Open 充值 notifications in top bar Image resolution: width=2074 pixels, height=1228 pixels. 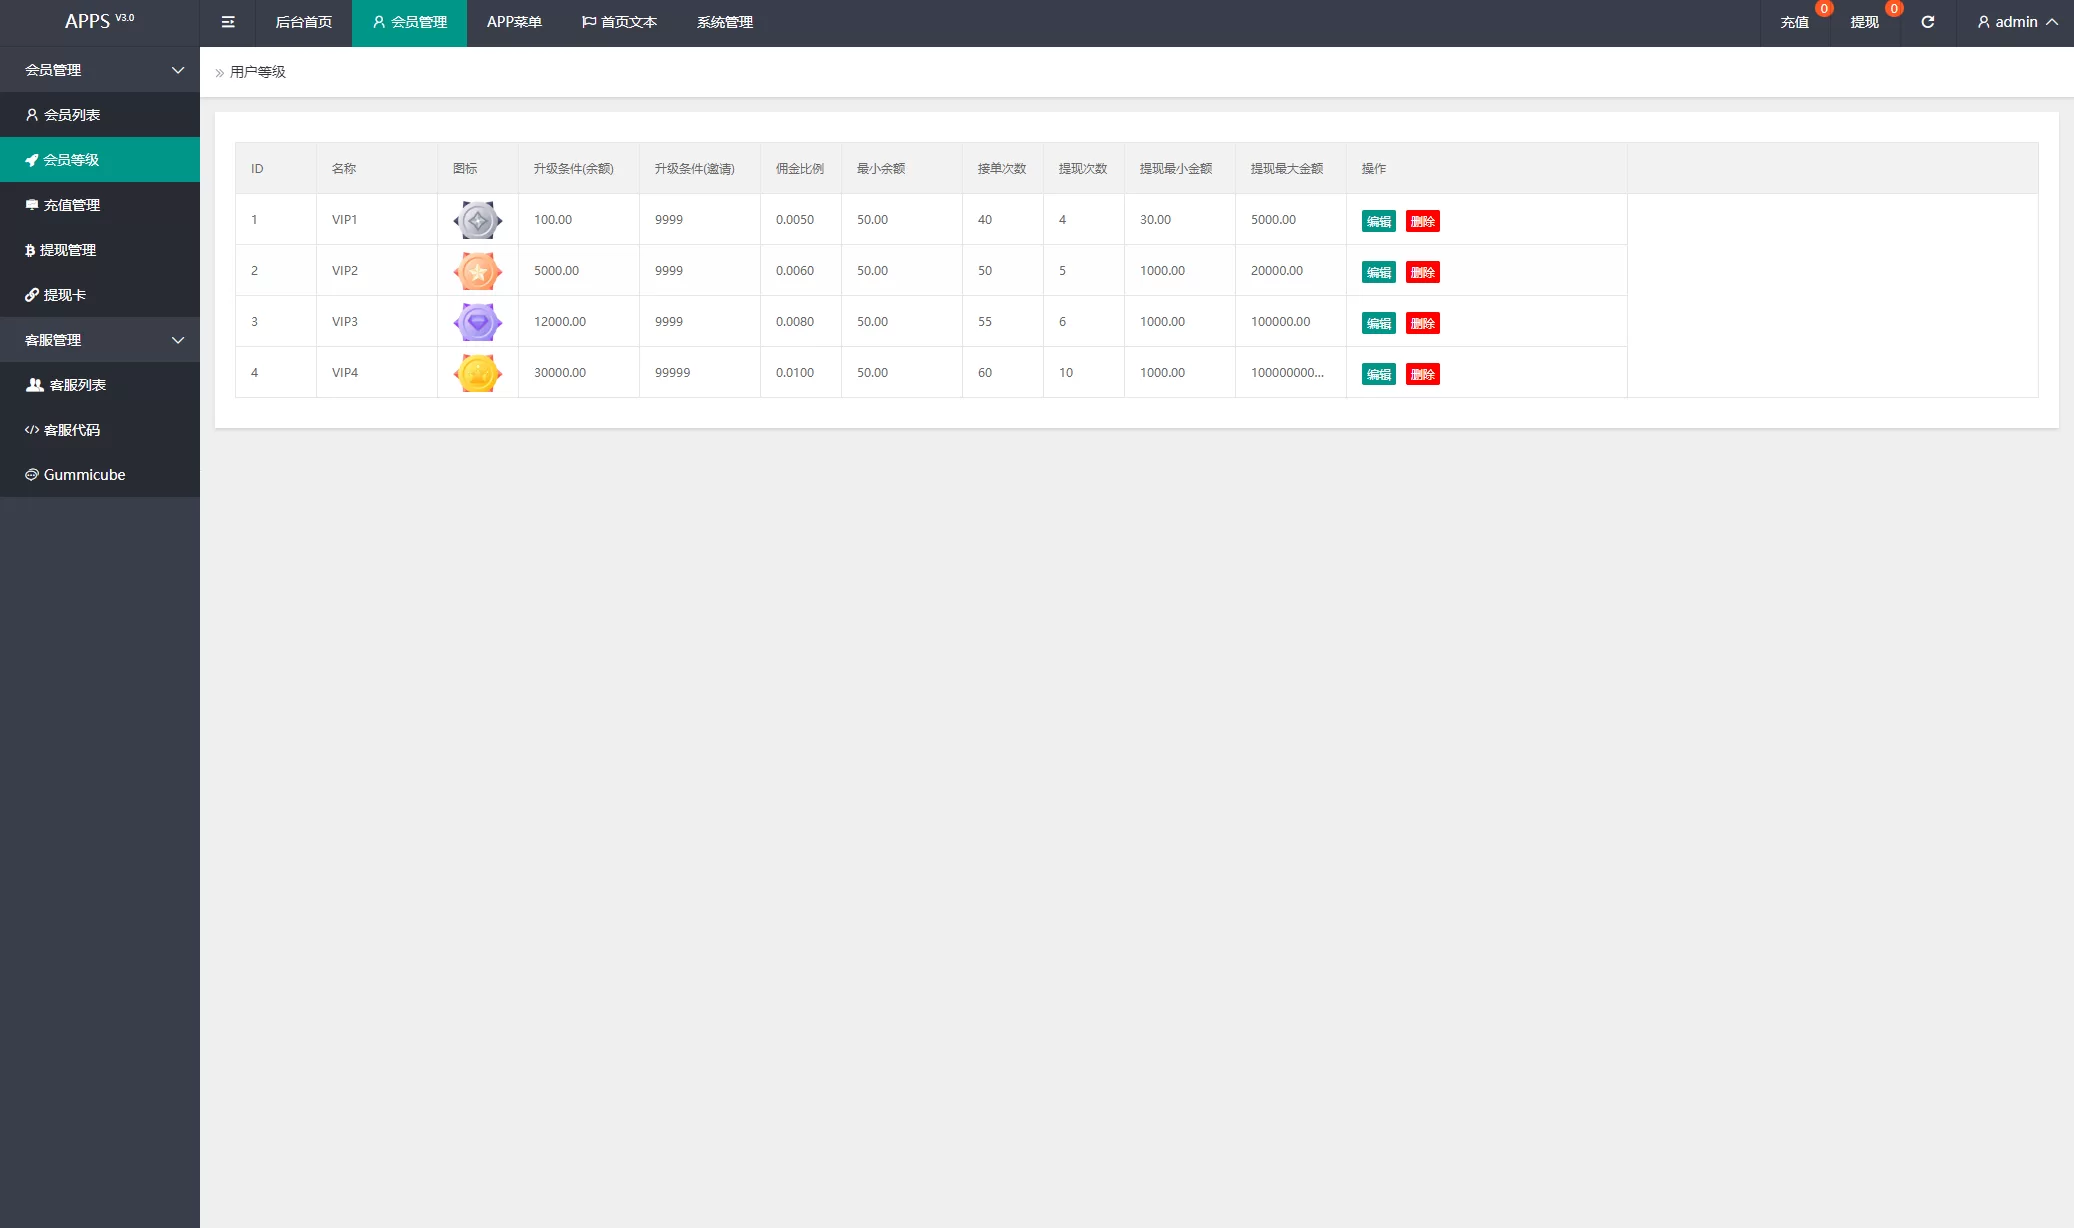point(1794,22)
